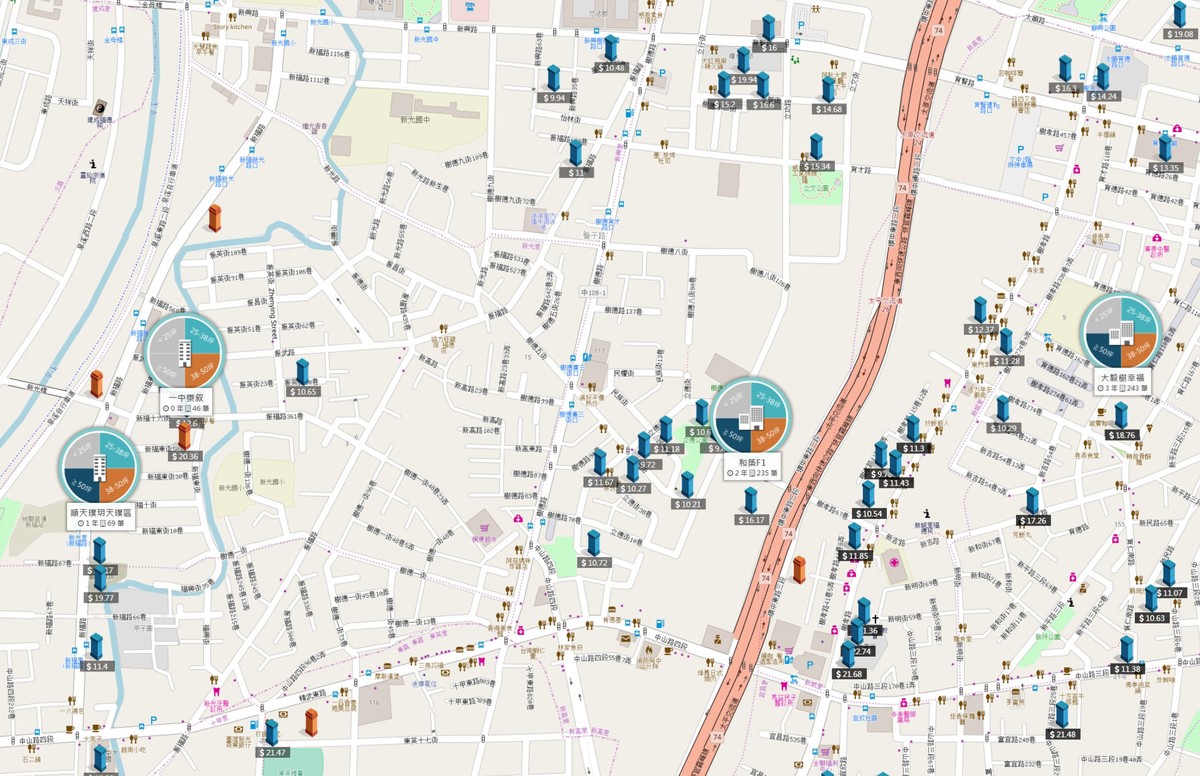Select the $11.07 building marker
Screen dimensions: 1200x776
click(x=1168, y=572)
